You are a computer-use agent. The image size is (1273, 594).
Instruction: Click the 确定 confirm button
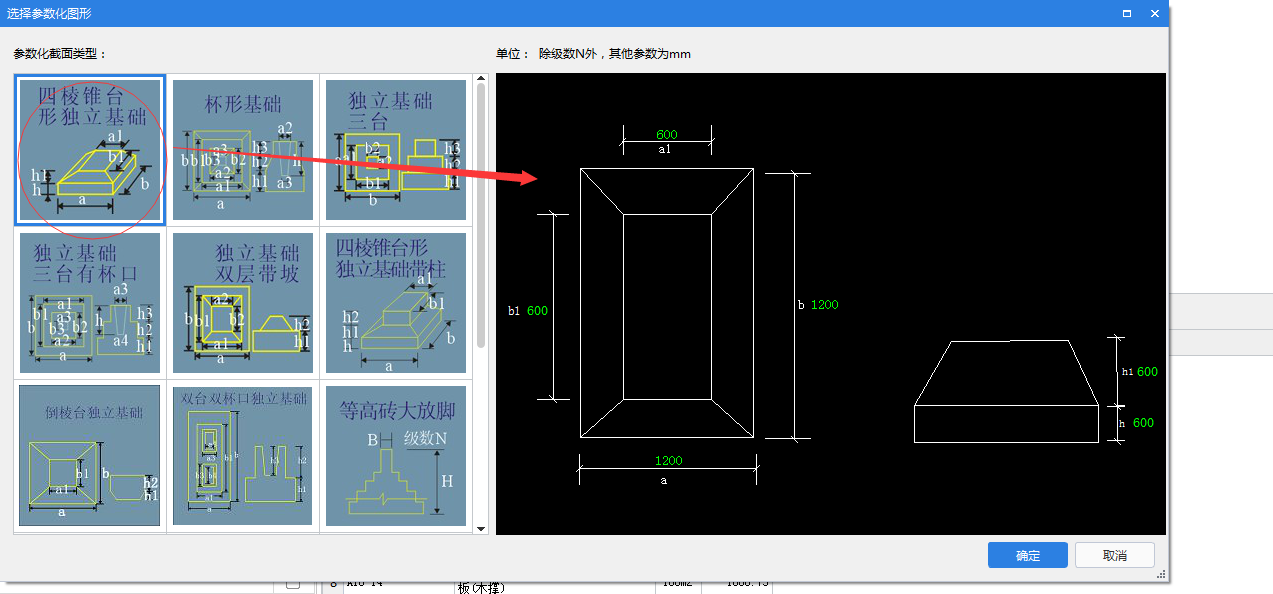[1027, 555]
